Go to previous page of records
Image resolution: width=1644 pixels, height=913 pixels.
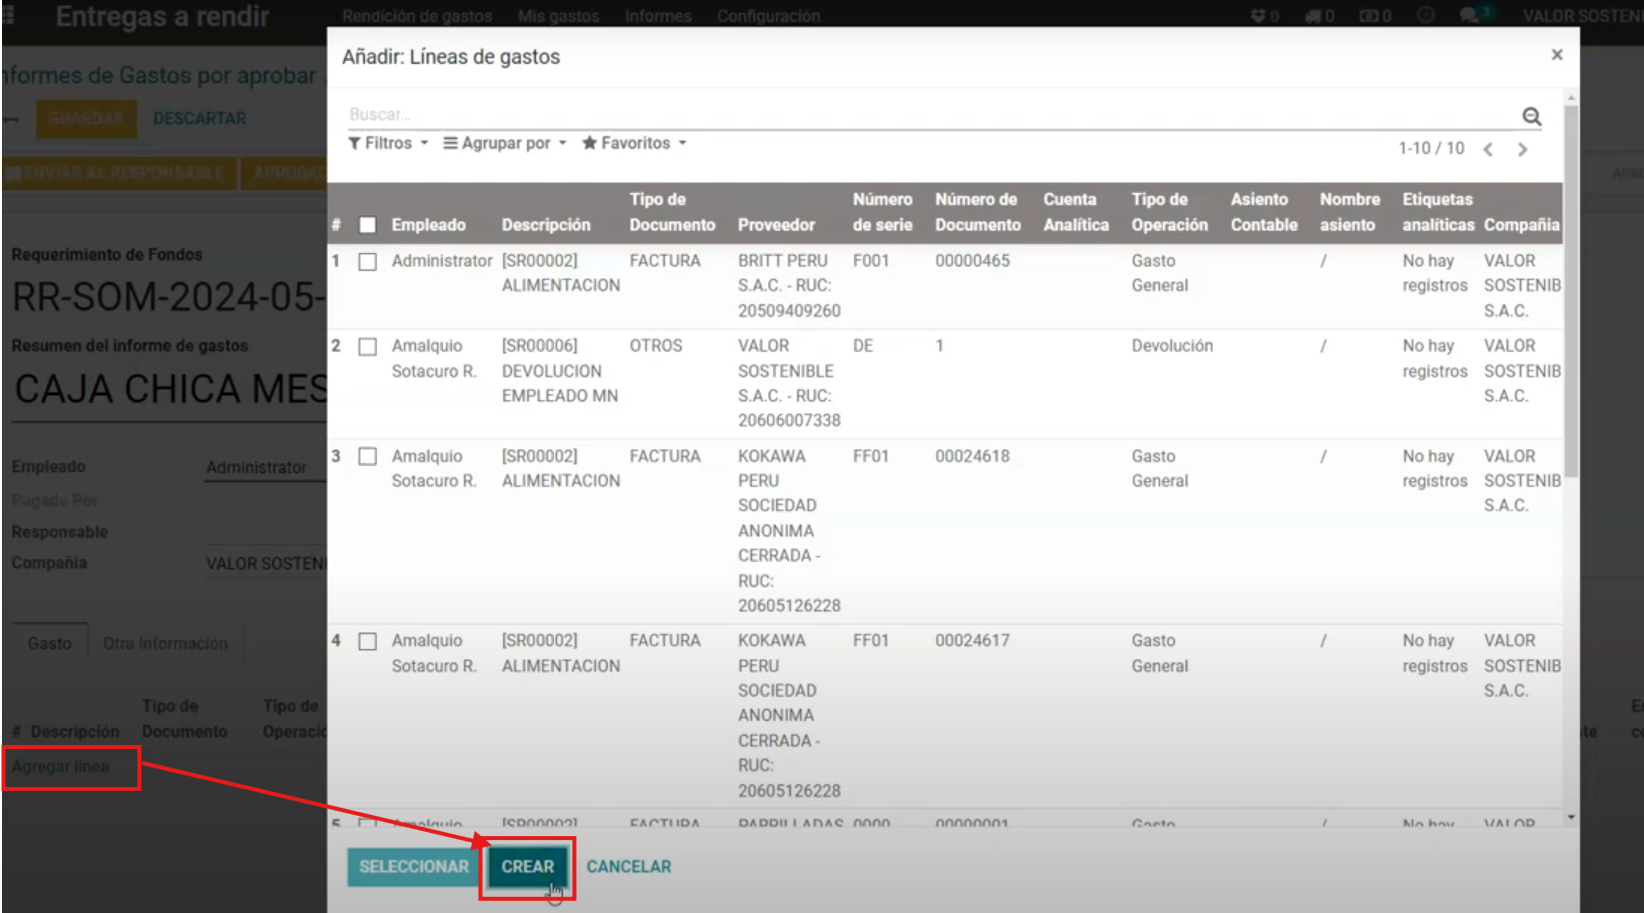(1488, 150)
